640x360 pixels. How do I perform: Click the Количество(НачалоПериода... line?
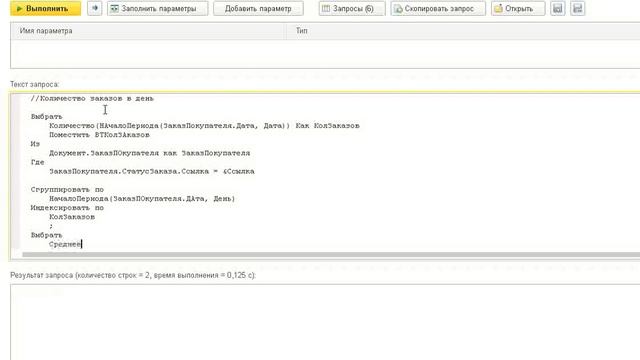pos(204,126)
